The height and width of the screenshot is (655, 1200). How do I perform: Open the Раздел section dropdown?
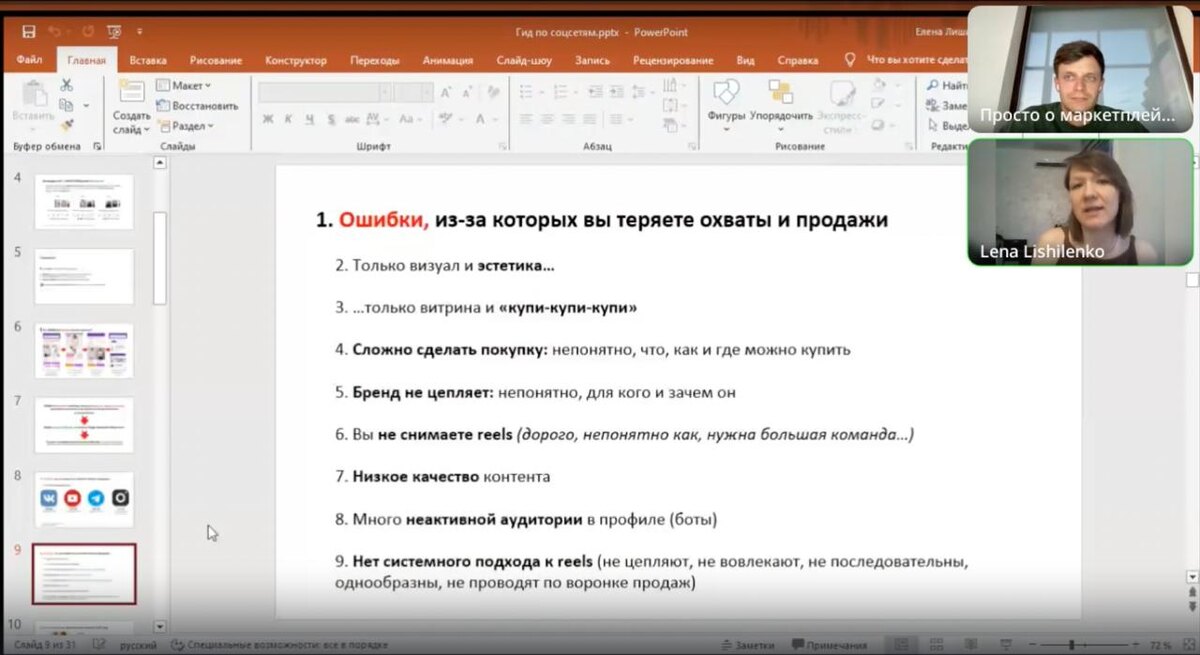pos(185,126)
